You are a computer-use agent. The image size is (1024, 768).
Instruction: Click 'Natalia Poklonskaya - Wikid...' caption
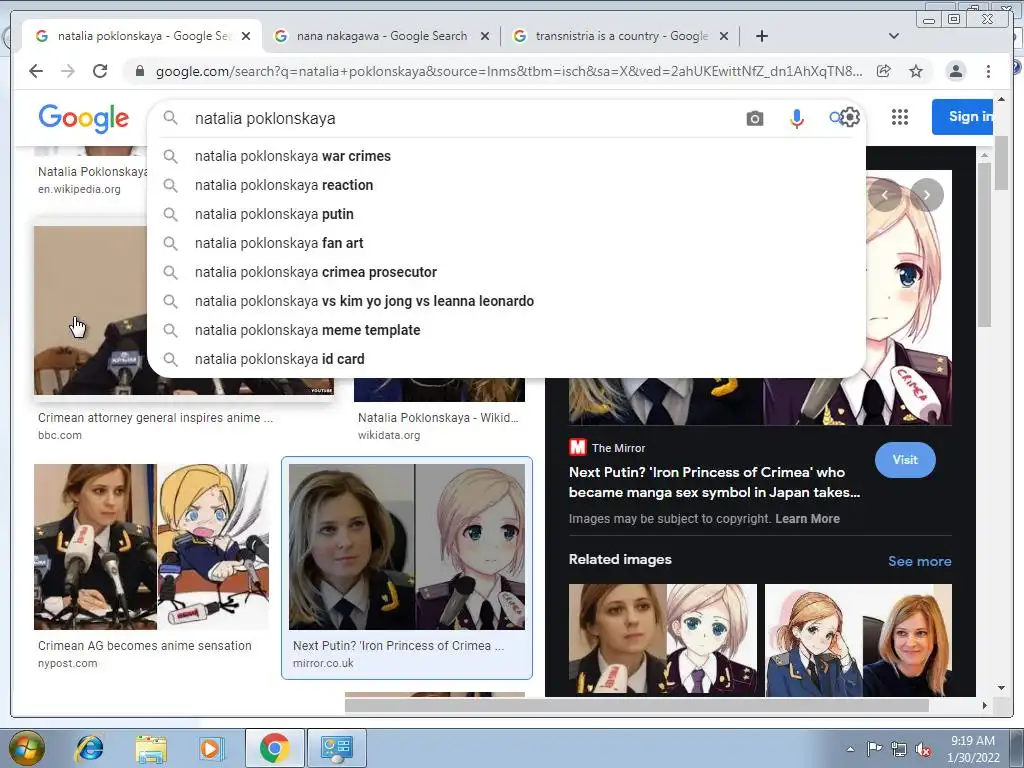[438, 417]
